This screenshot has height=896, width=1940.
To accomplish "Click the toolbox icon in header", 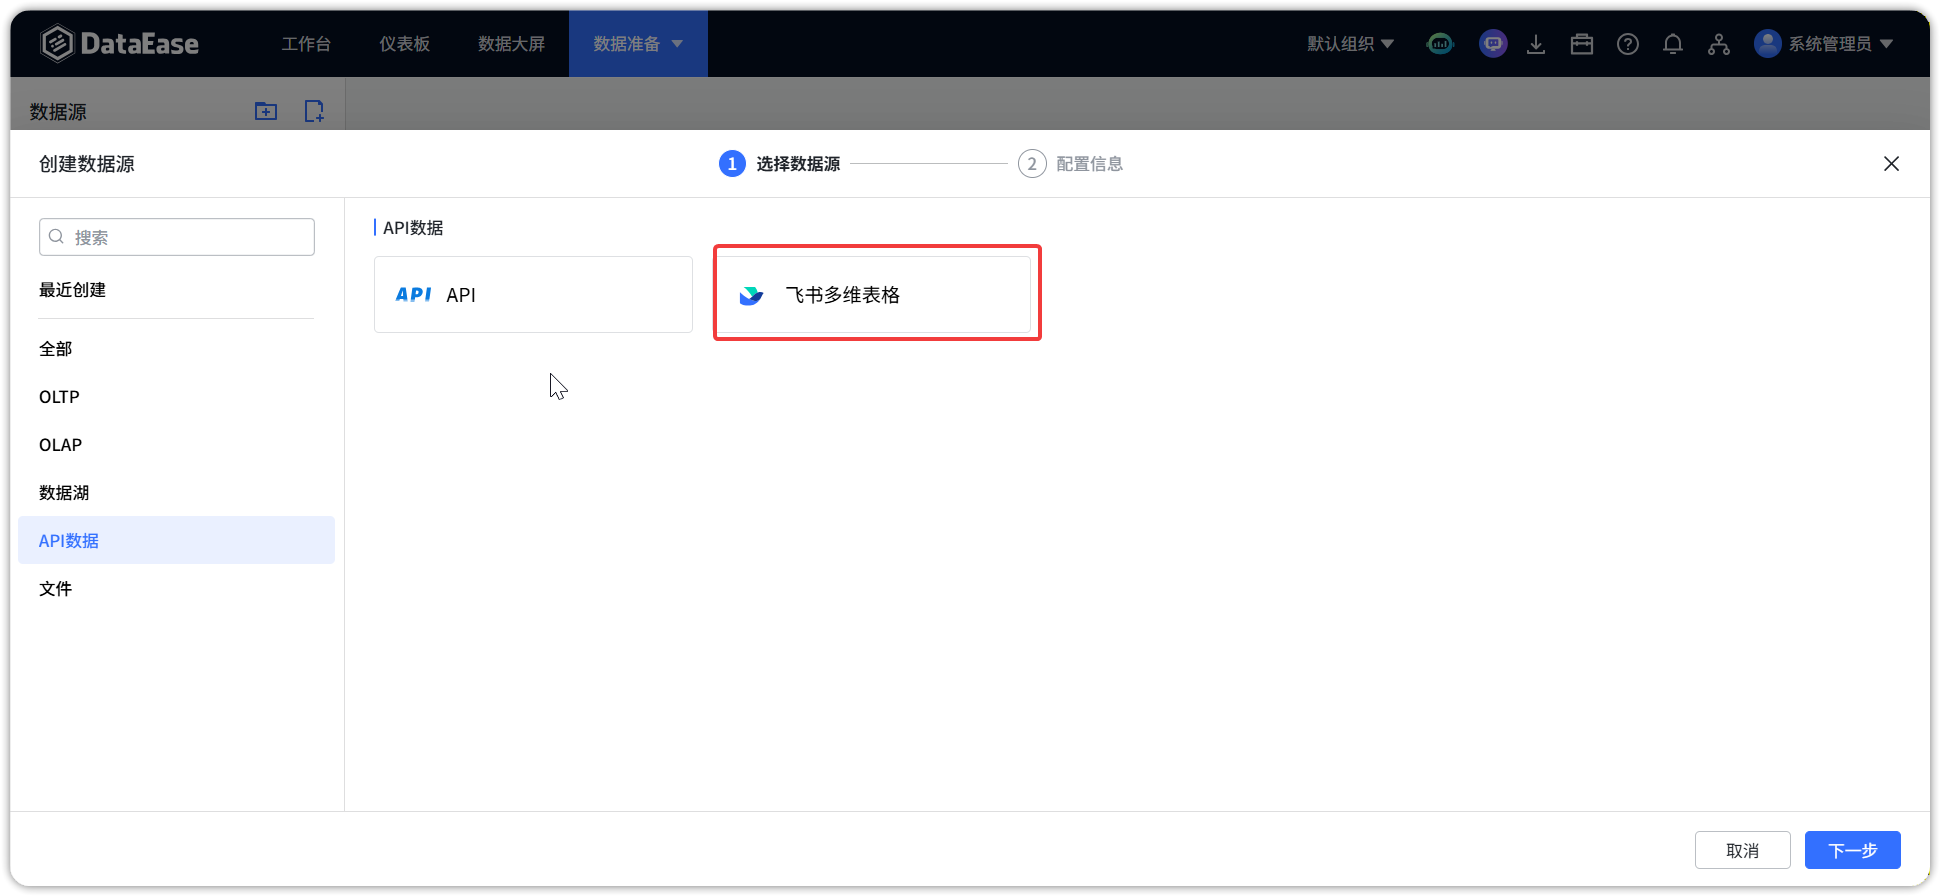I will (x=1582, y=44).
